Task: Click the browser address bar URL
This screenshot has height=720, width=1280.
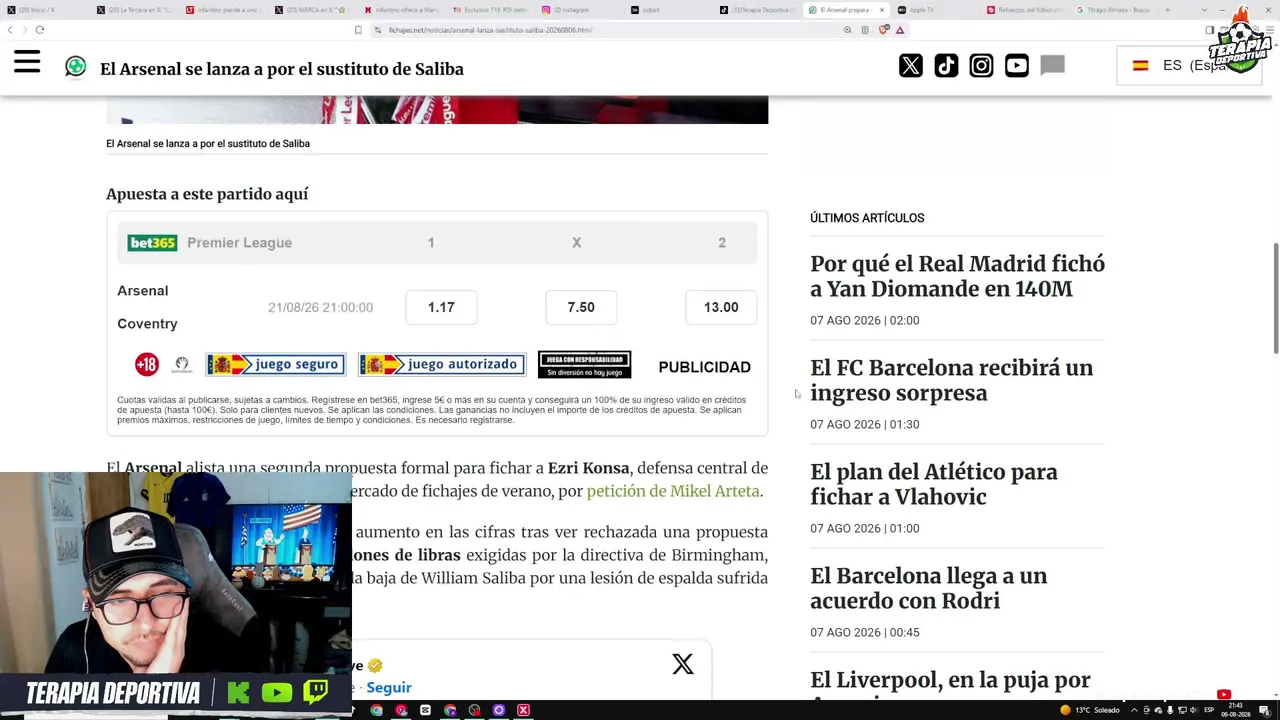Action: [x=490, y=30]
